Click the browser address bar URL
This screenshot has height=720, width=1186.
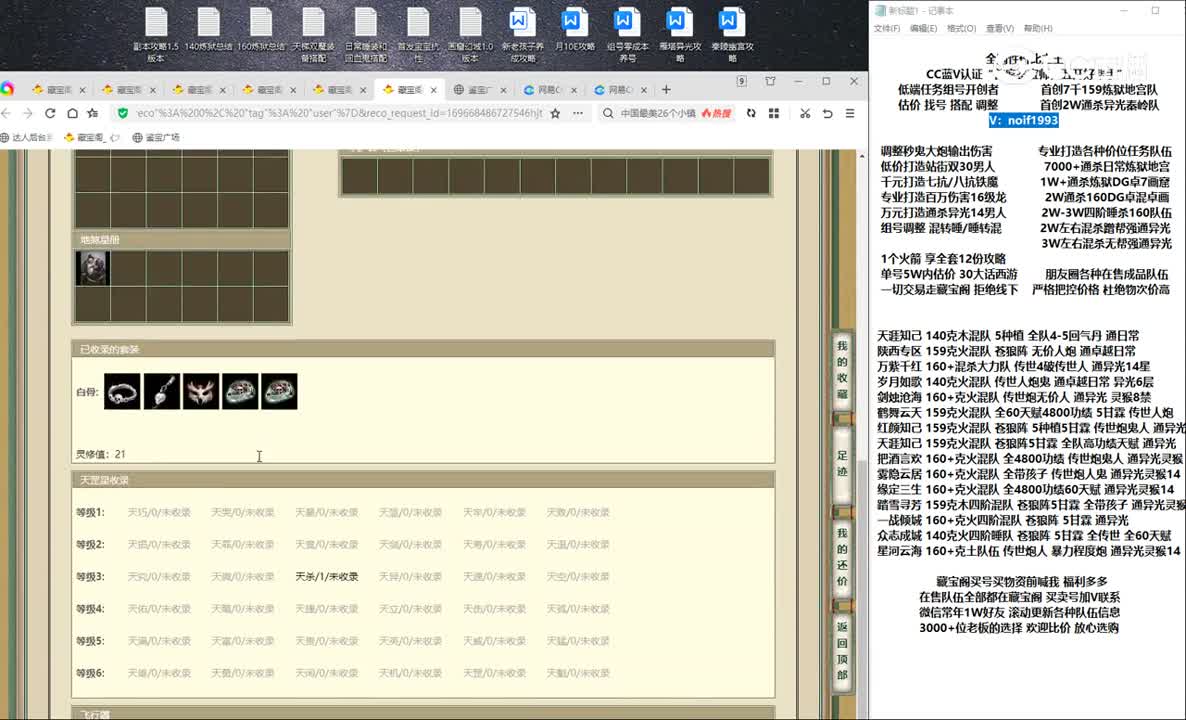339,113
